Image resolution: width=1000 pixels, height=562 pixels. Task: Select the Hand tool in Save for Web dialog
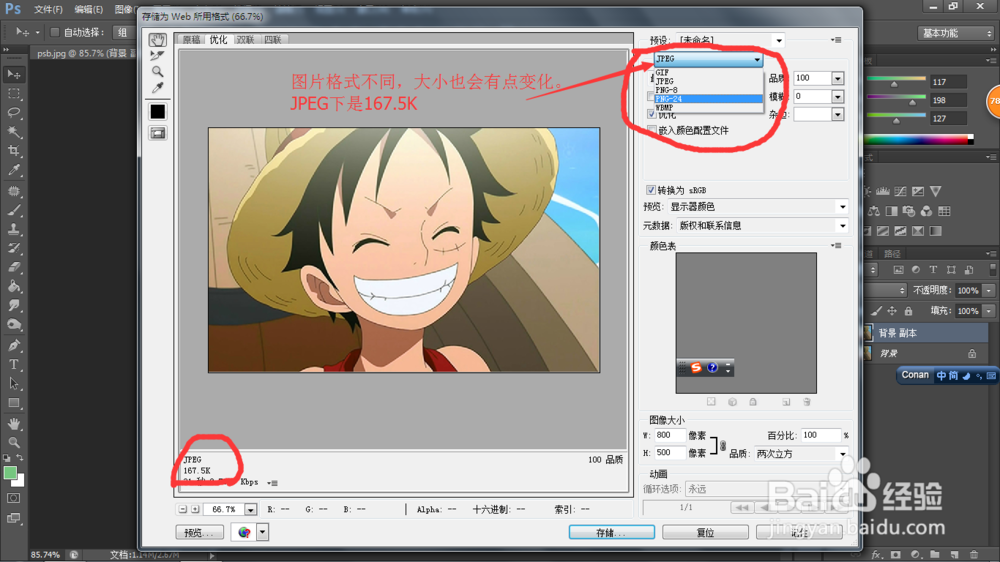157,40
